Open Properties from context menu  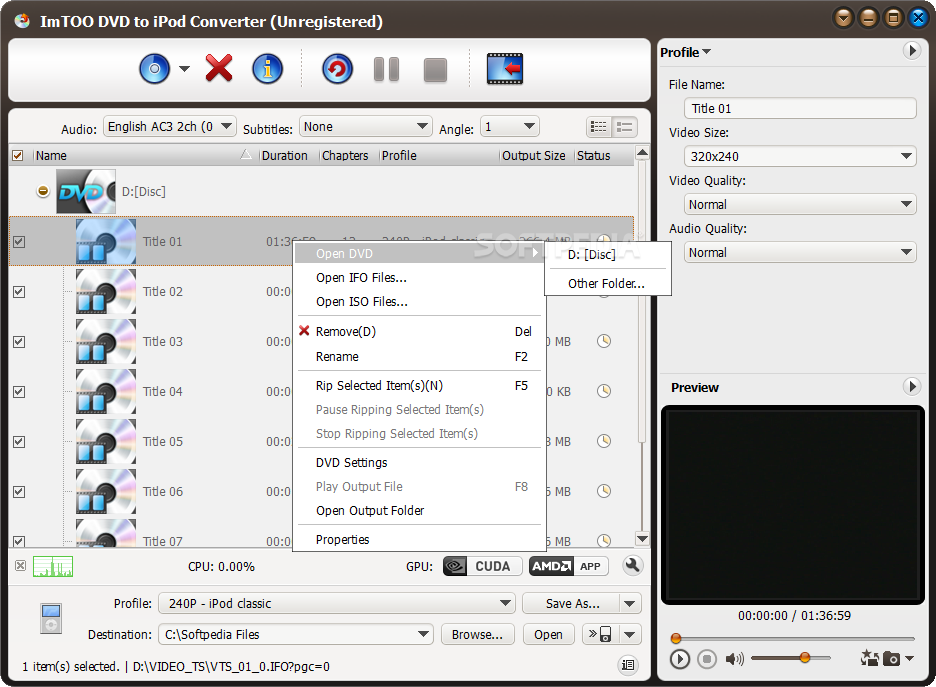(419, 540)
